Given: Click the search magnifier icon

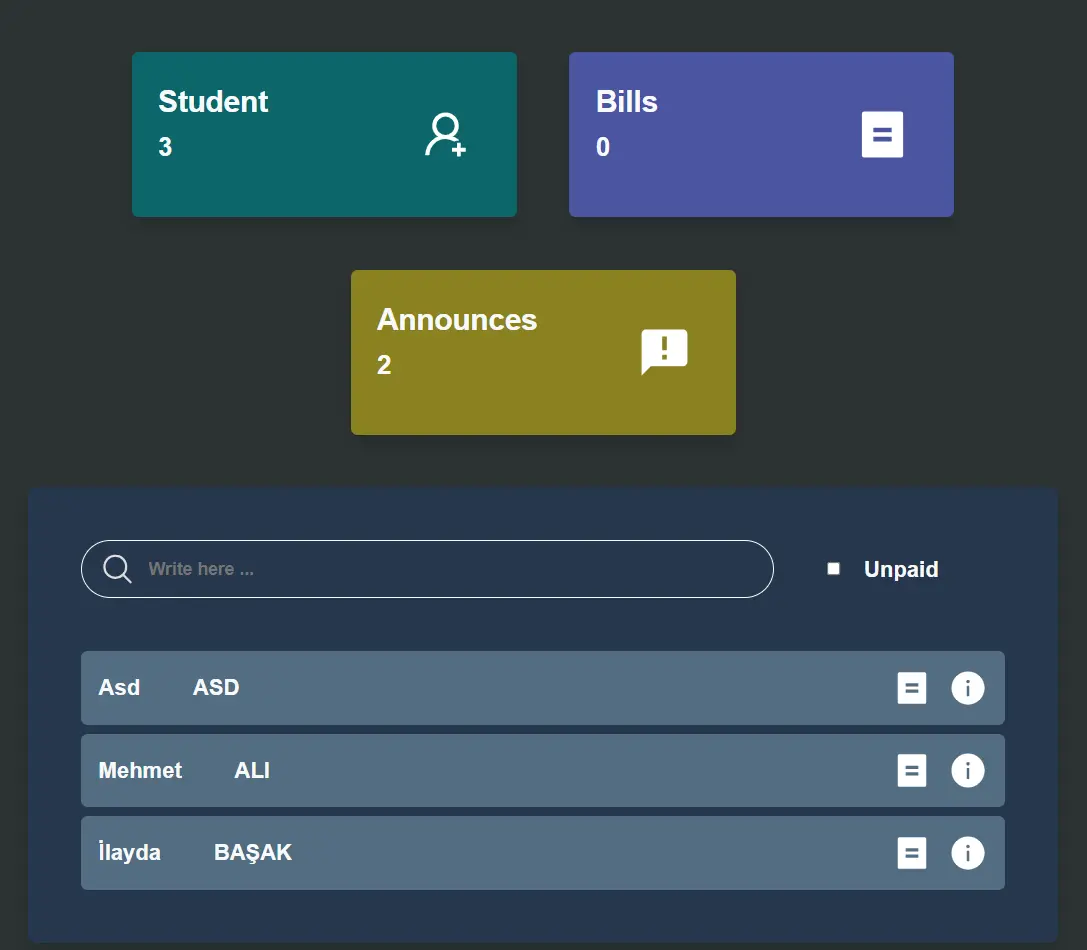Looking at the screenshot, I should tap(117, 569).
